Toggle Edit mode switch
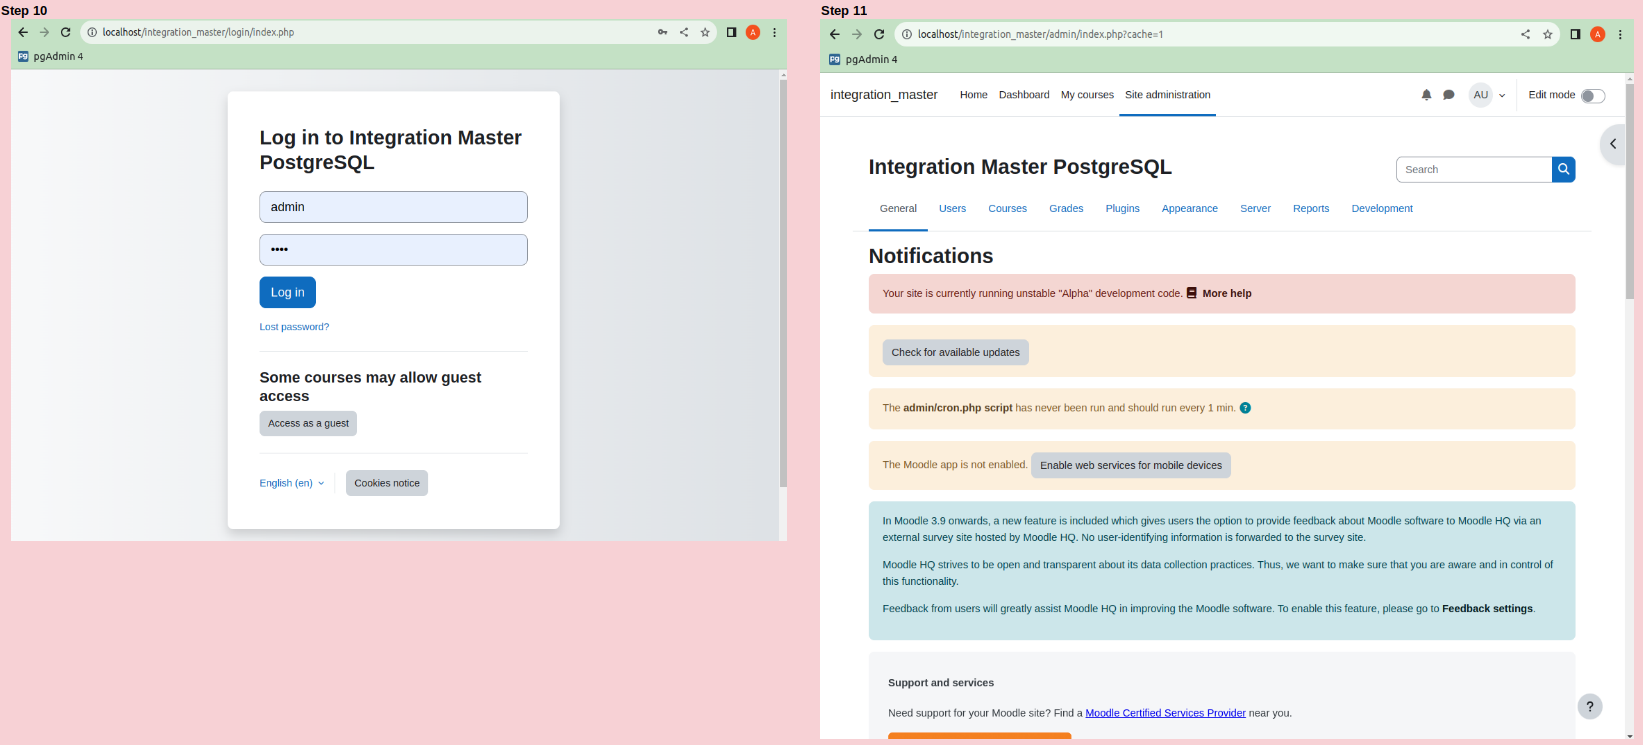 pos(1593,96)
